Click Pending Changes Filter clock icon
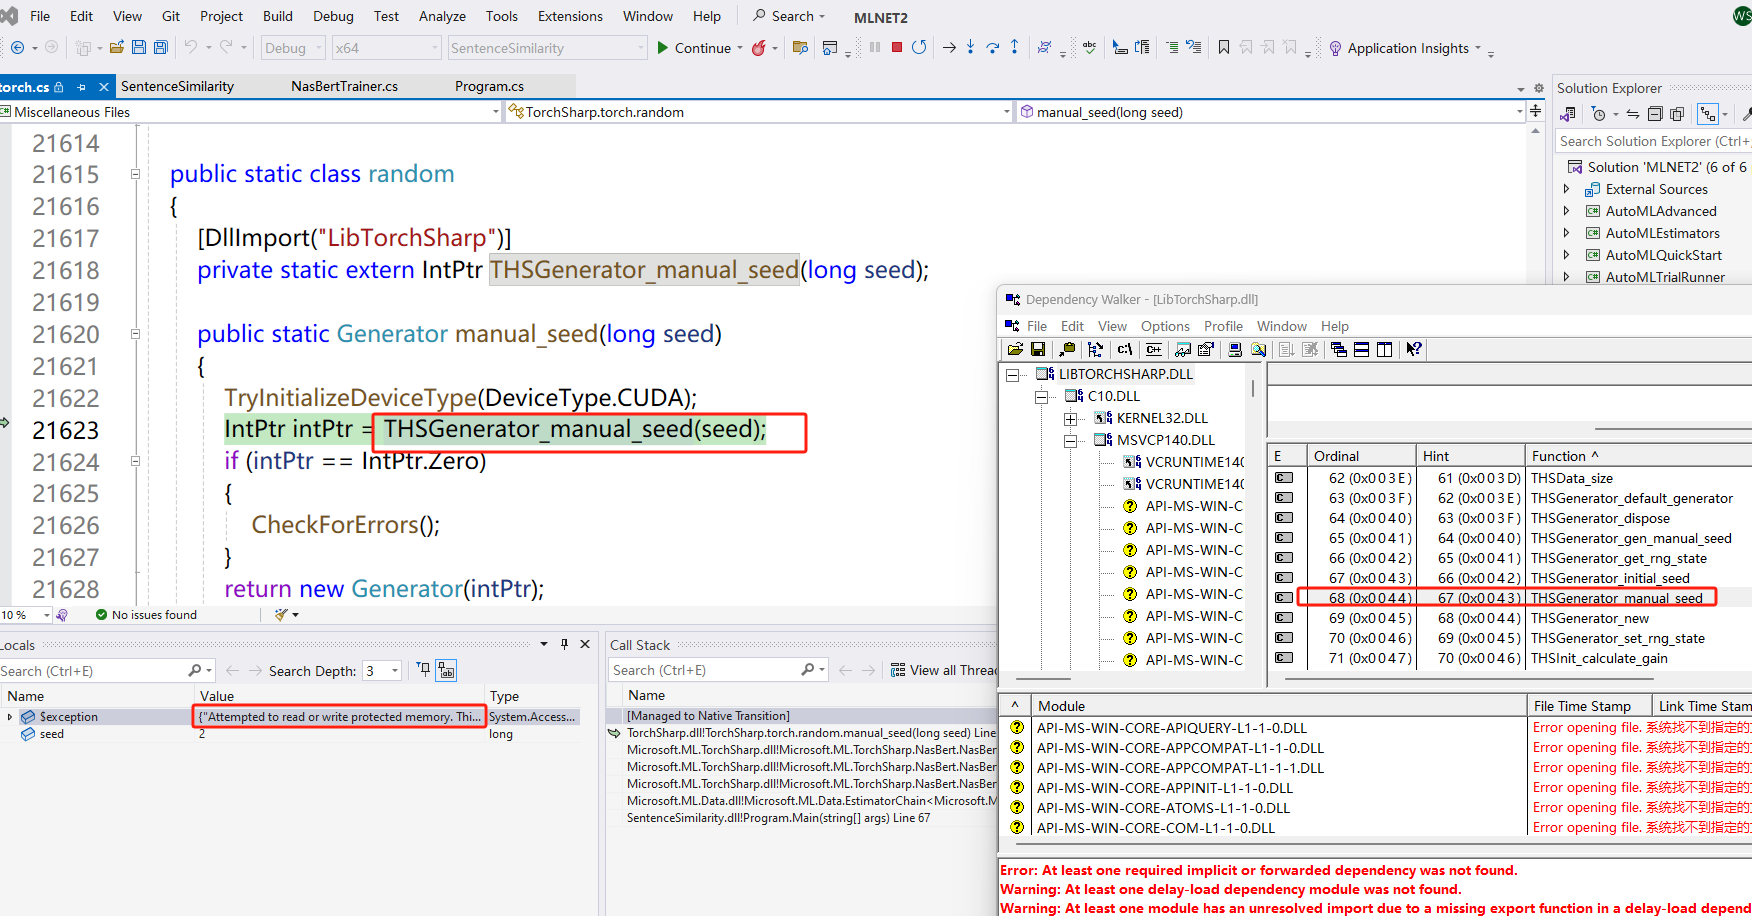 point(1598,114)
